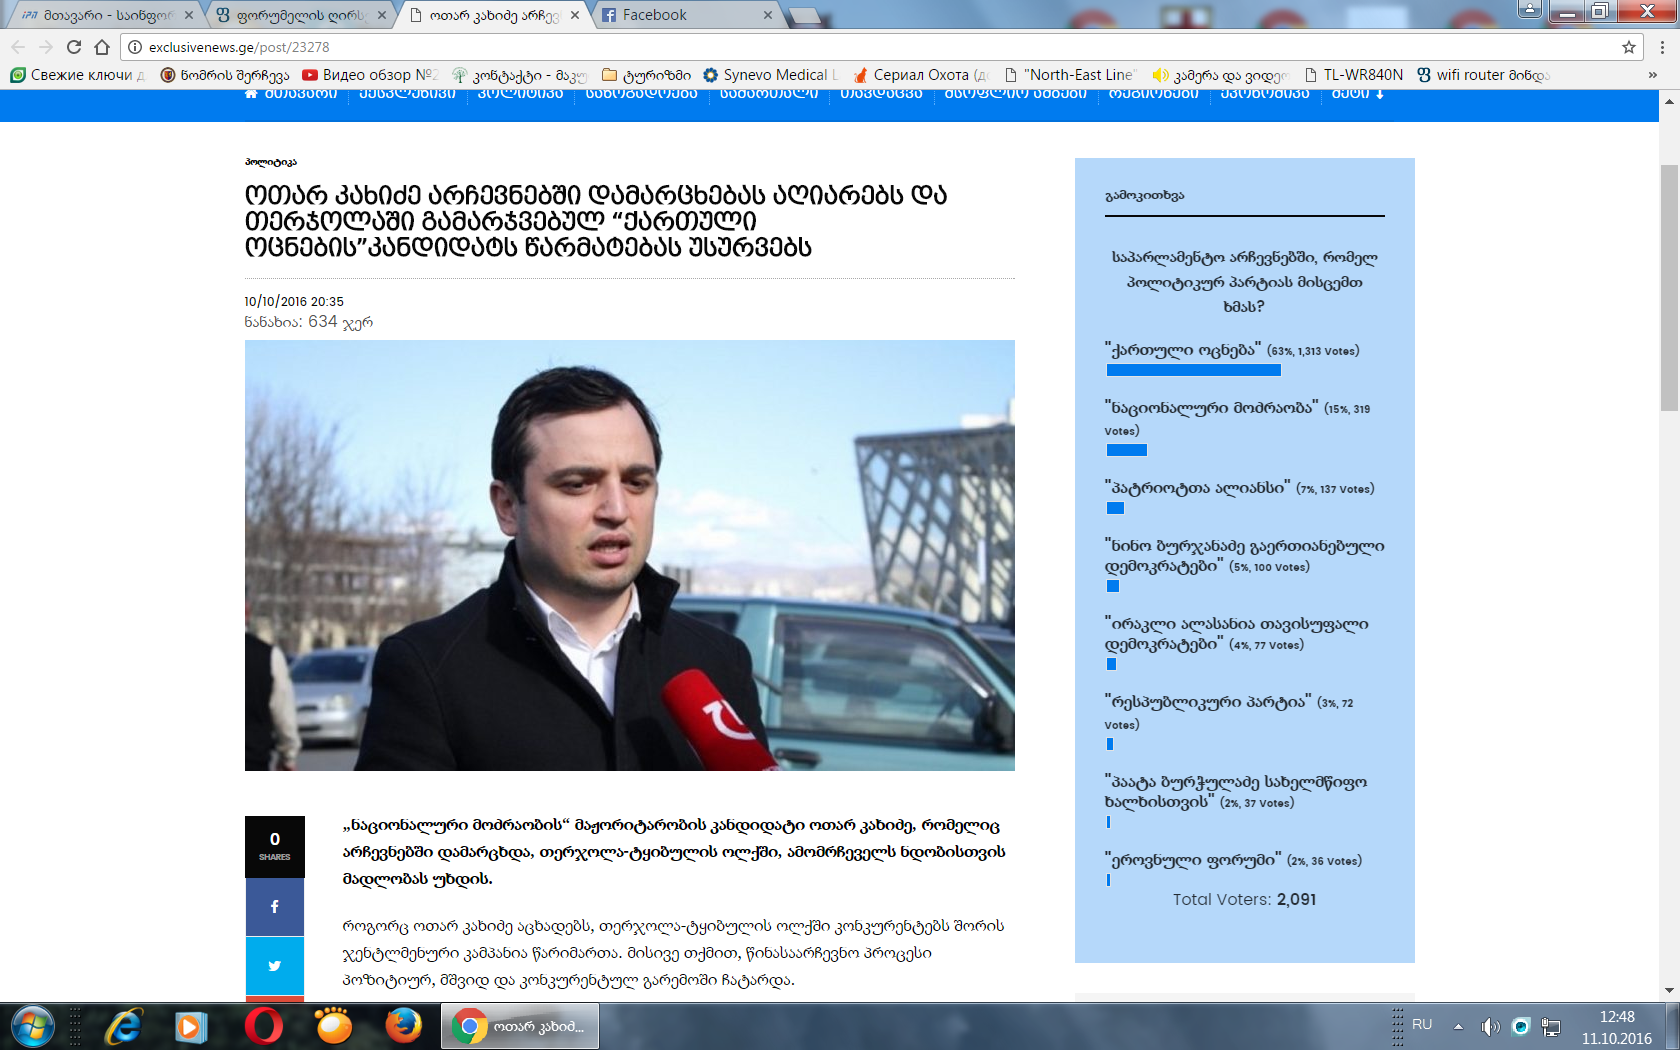Close the first მთავარი tab
The image size is (1680, 1050).
189,15
